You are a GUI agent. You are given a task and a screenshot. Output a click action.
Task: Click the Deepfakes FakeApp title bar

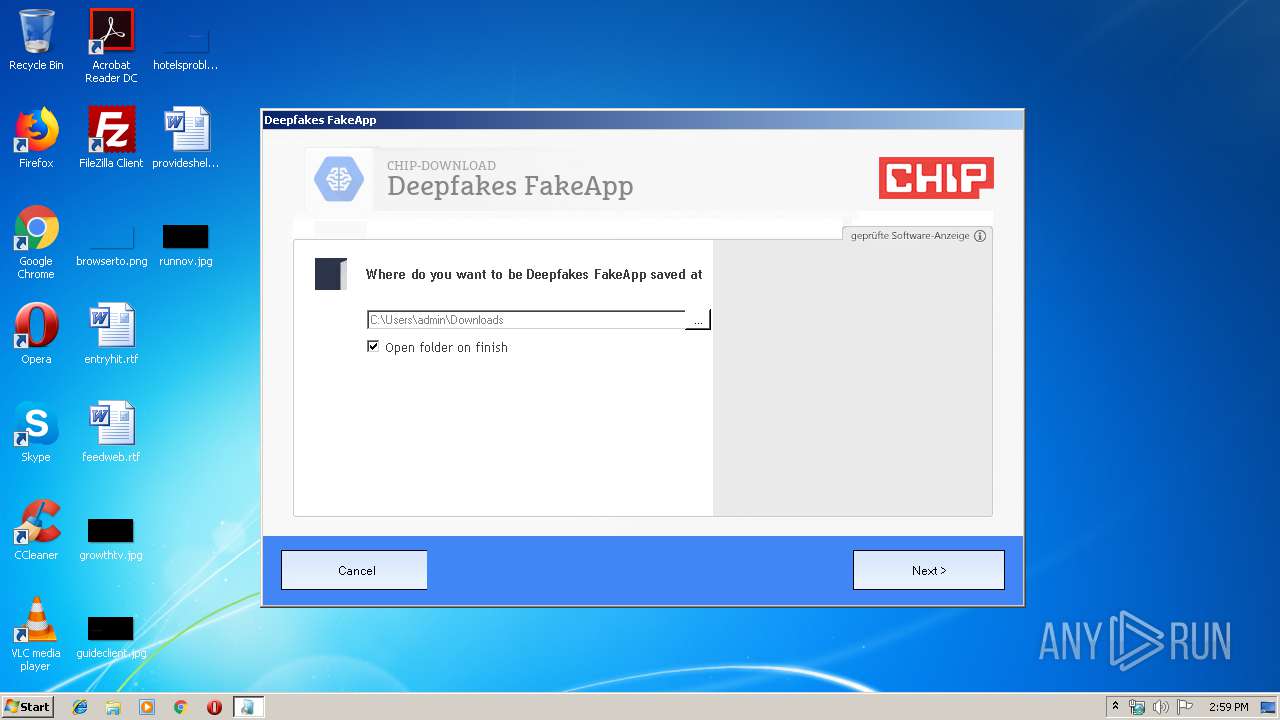tap(642, 120)
